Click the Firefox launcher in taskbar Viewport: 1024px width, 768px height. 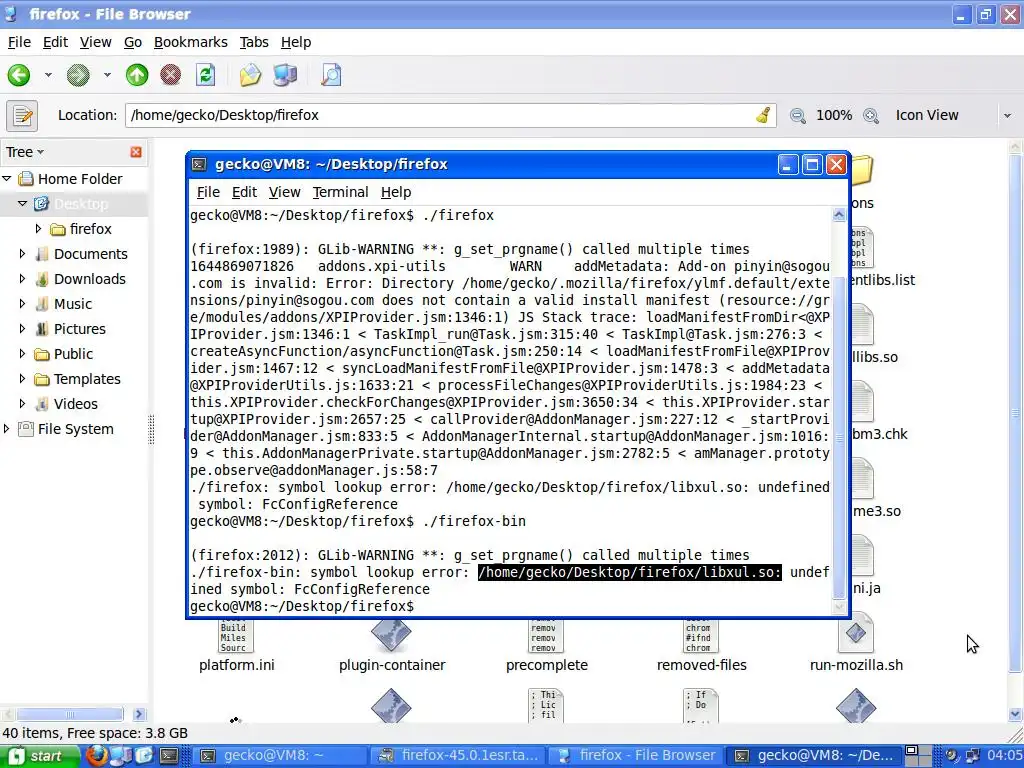97,756
